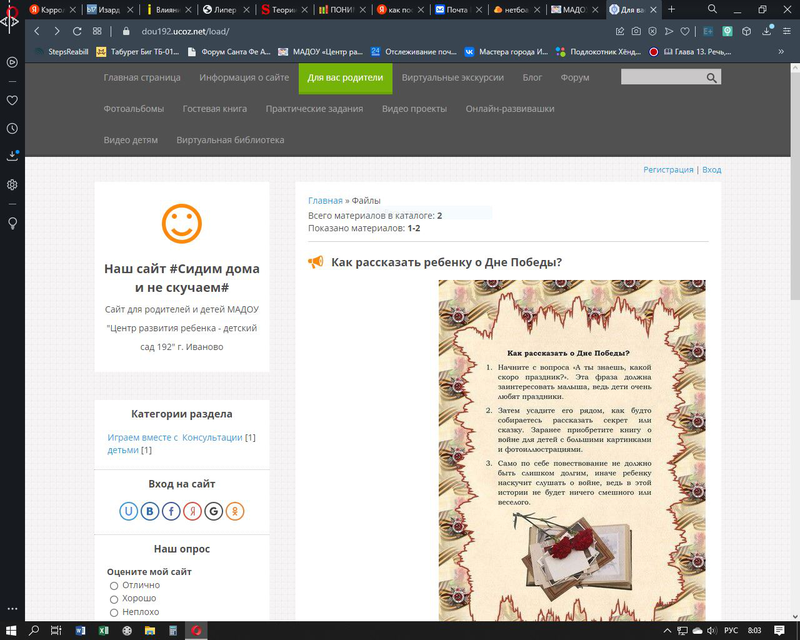Click the 'Регистрация' link
The height and width of the screenshot is (640, 800).
pyautogui.click(x=668, y=170)
